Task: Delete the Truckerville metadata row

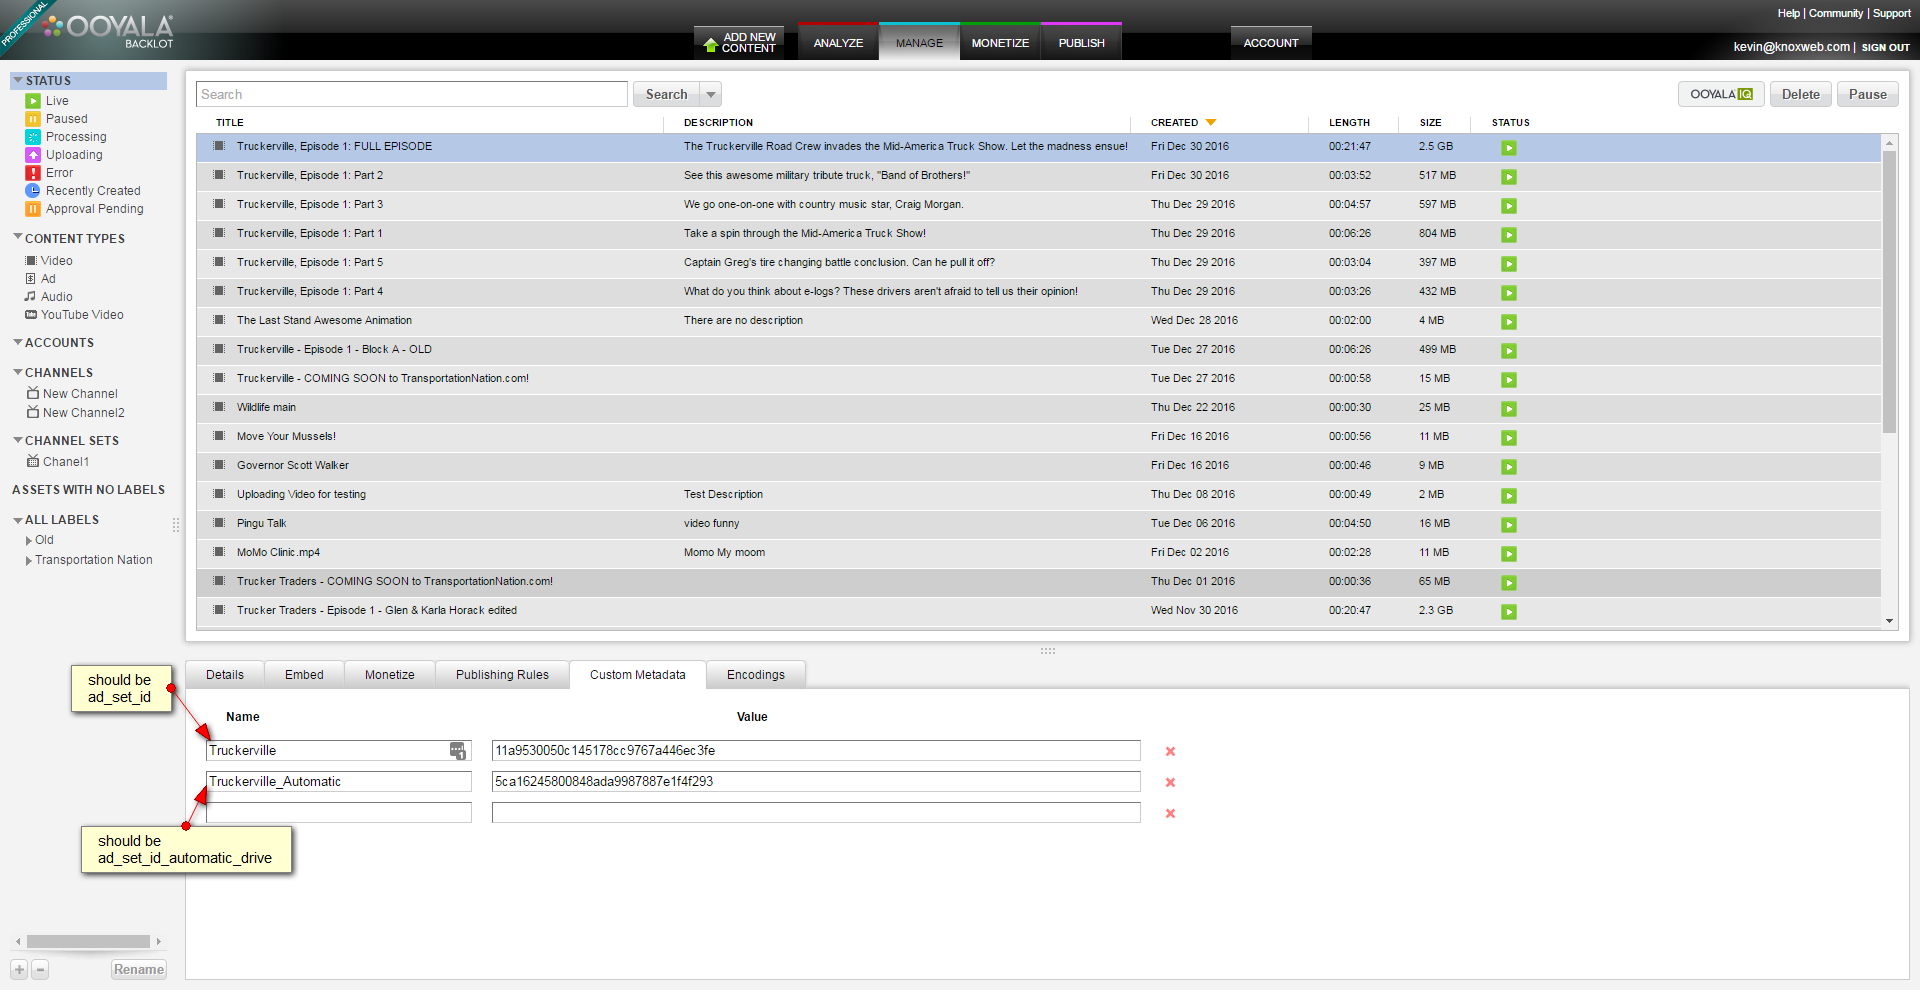Action: coord(1170,751)
